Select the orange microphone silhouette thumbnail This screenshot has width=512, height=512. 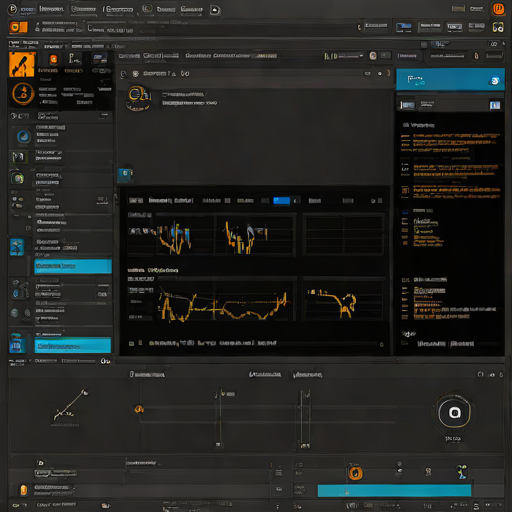pyautogui.click(x=22, y=64)
